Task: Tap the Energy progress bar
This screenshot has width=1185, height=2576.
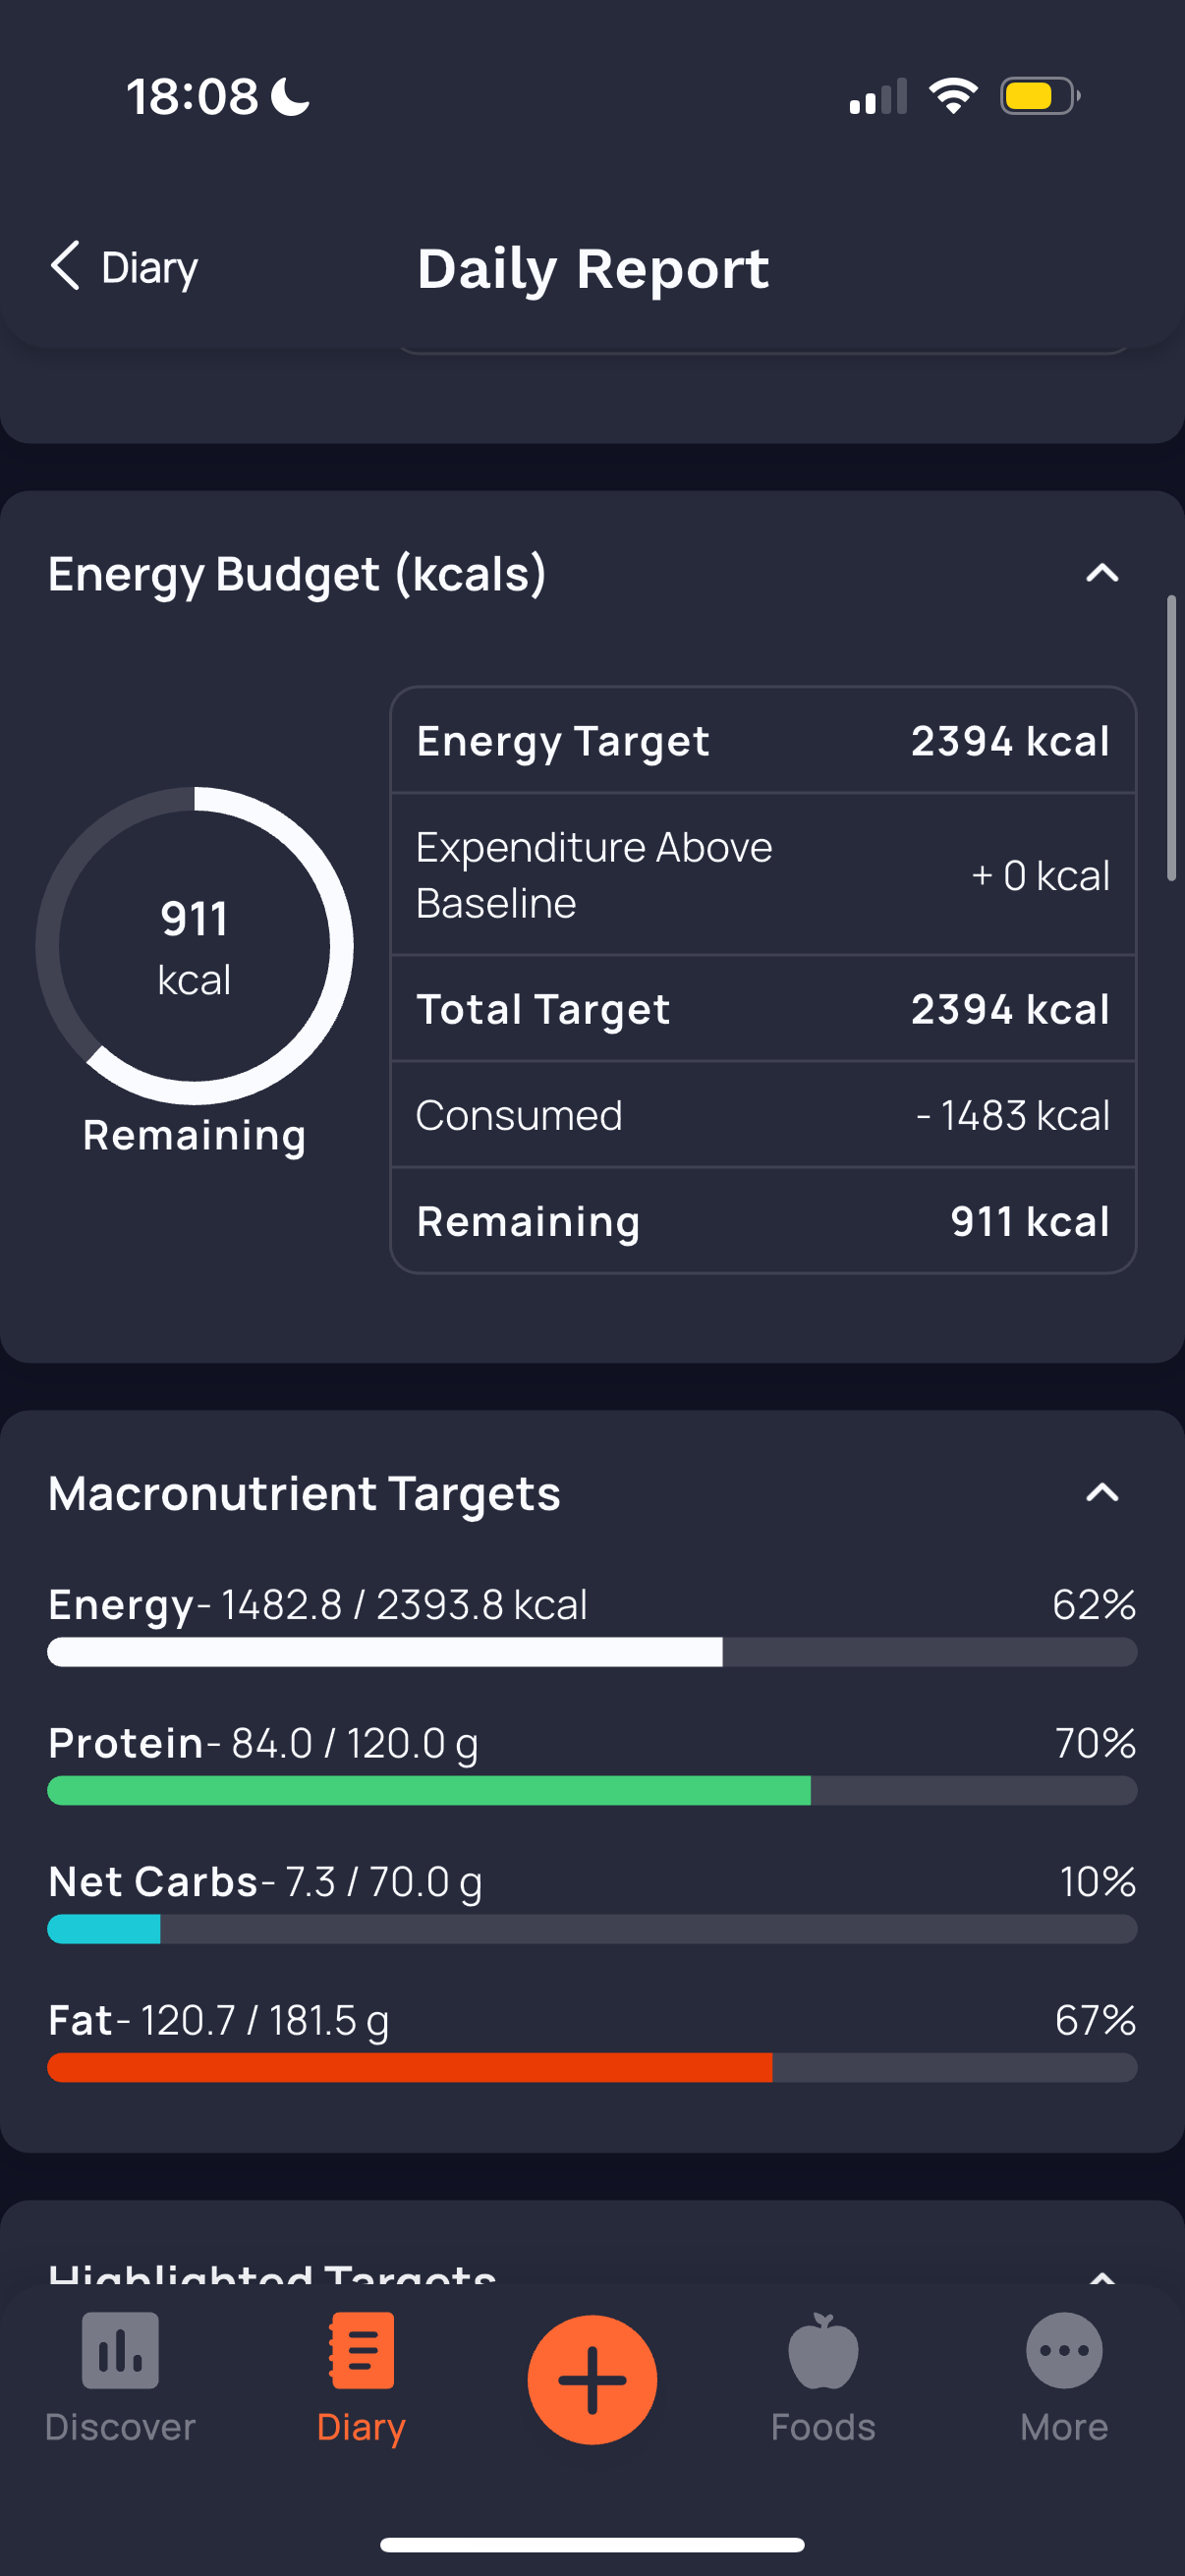Action: coord(592,1652)
